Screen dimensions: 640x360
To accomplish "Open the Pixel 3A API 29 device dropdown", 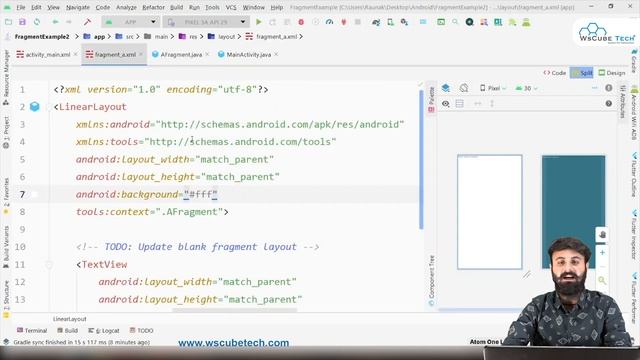I will point(206,22).
